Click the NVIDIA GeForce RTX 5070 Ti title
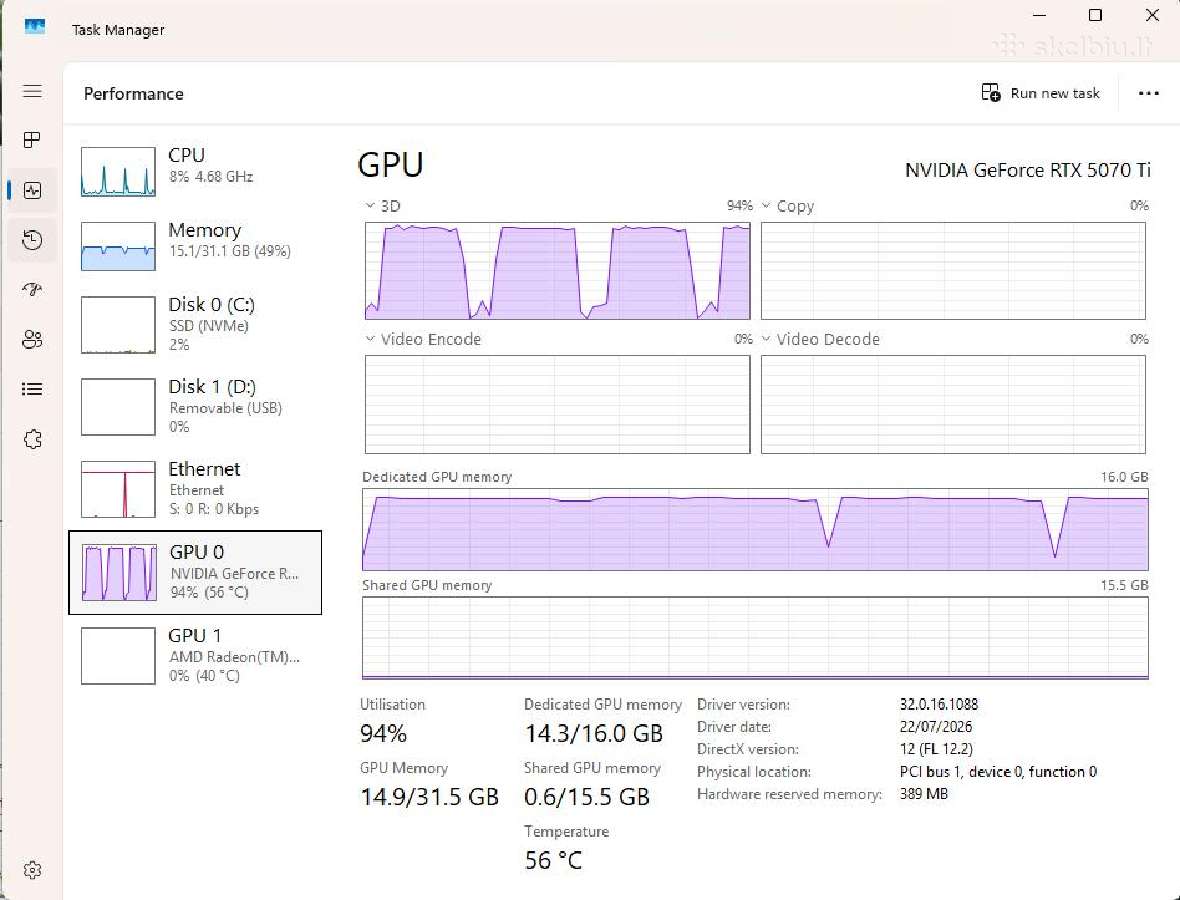1180x900 pixels. (1028, 170)
